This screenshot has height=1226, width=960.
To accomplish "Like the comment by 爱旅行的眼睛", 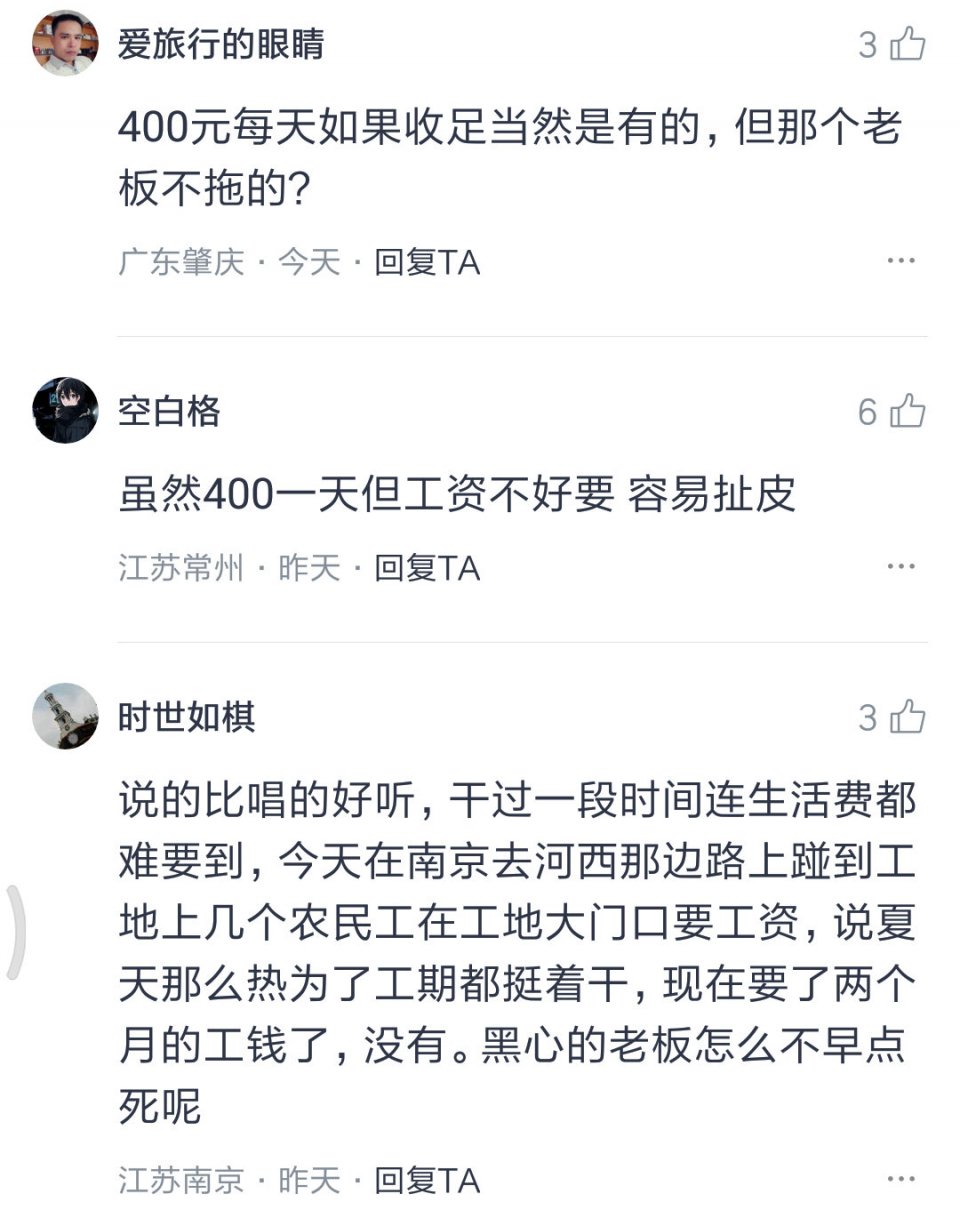I will (x=907, y=45).
